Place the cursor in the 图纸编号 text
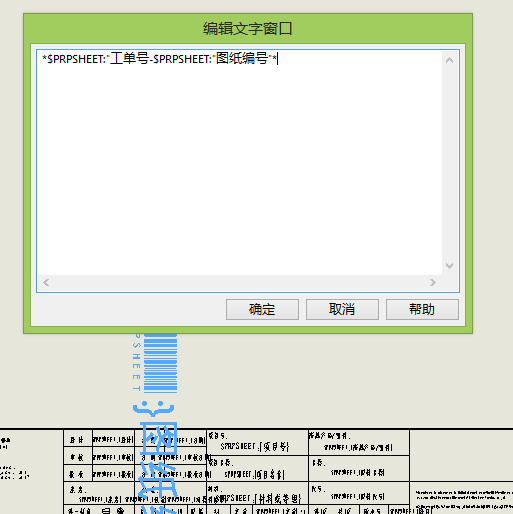 (x=242, y=59)
